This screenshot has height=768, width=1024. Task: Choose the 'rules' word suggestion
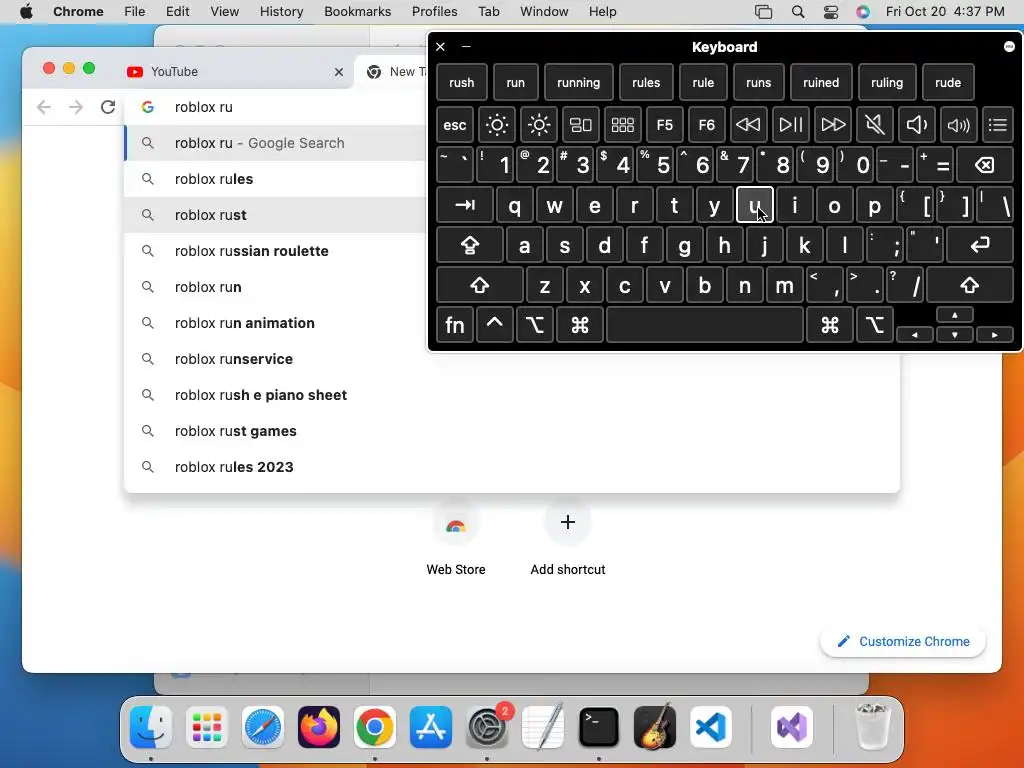[646, 83]
